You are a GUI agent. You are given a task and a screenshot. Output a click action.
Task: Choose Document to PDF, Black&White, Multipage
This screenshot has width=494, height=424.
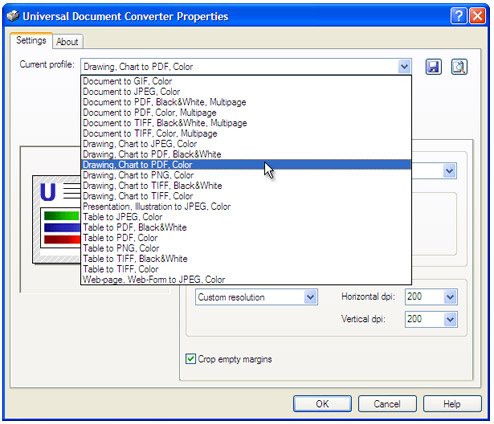pyautogui.click(x=246, y=102)
